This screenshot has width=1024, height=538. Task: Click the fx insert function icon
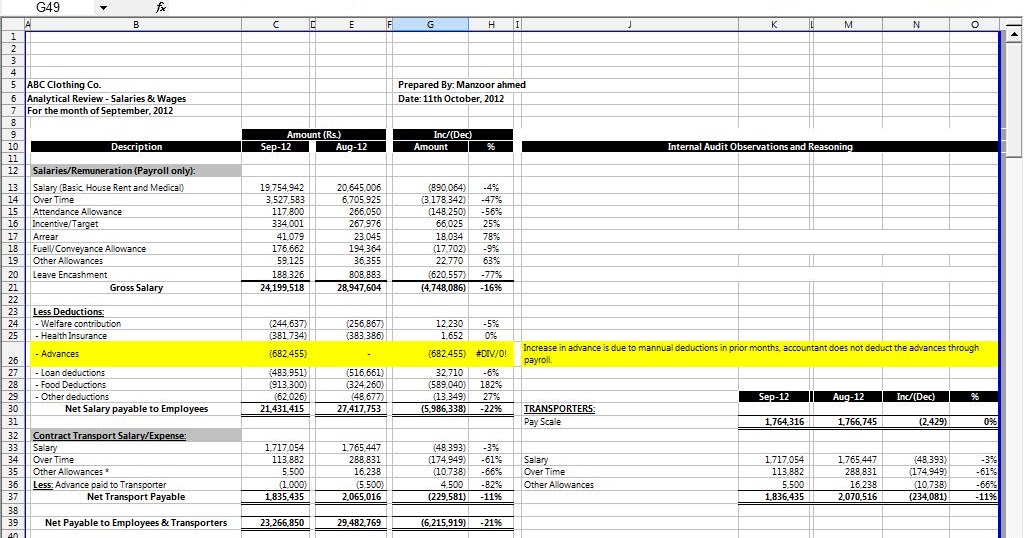tap(161, 8)
